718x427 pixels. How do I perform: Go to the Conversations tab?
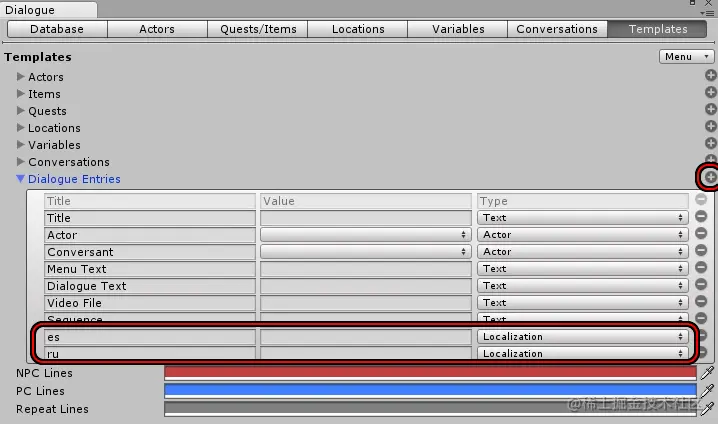pos(557,29)
